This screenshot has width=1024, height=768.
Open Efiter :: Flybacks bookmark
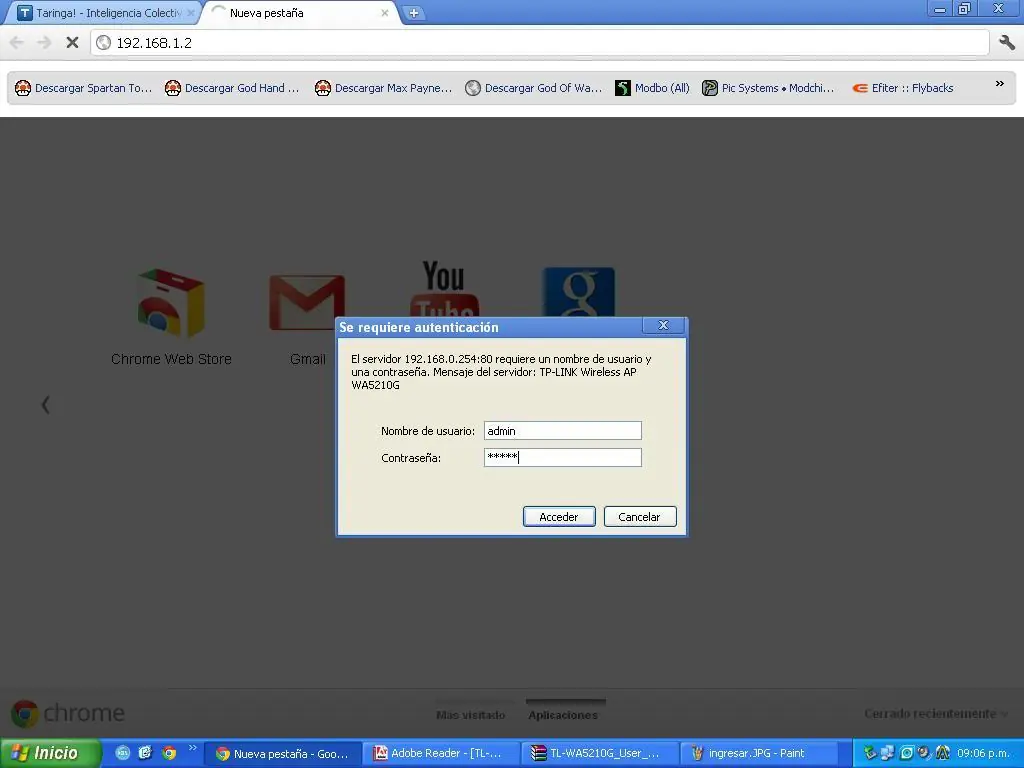pyautogui.click(x=903, y=88)
